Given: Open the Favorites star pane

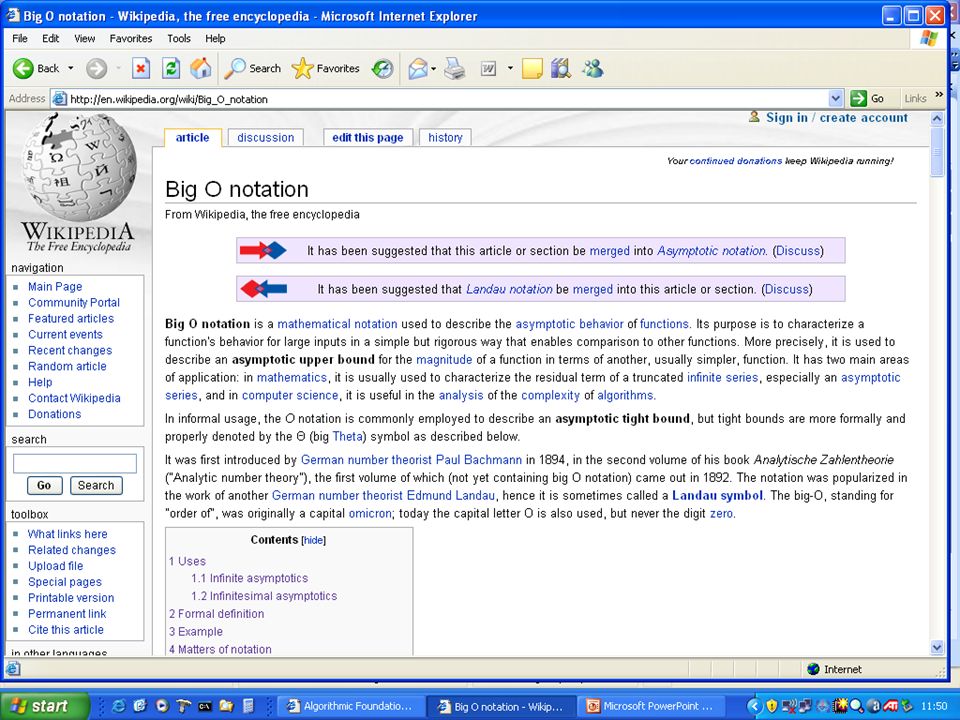Looking at the screenshot, I should coord(325,69).
